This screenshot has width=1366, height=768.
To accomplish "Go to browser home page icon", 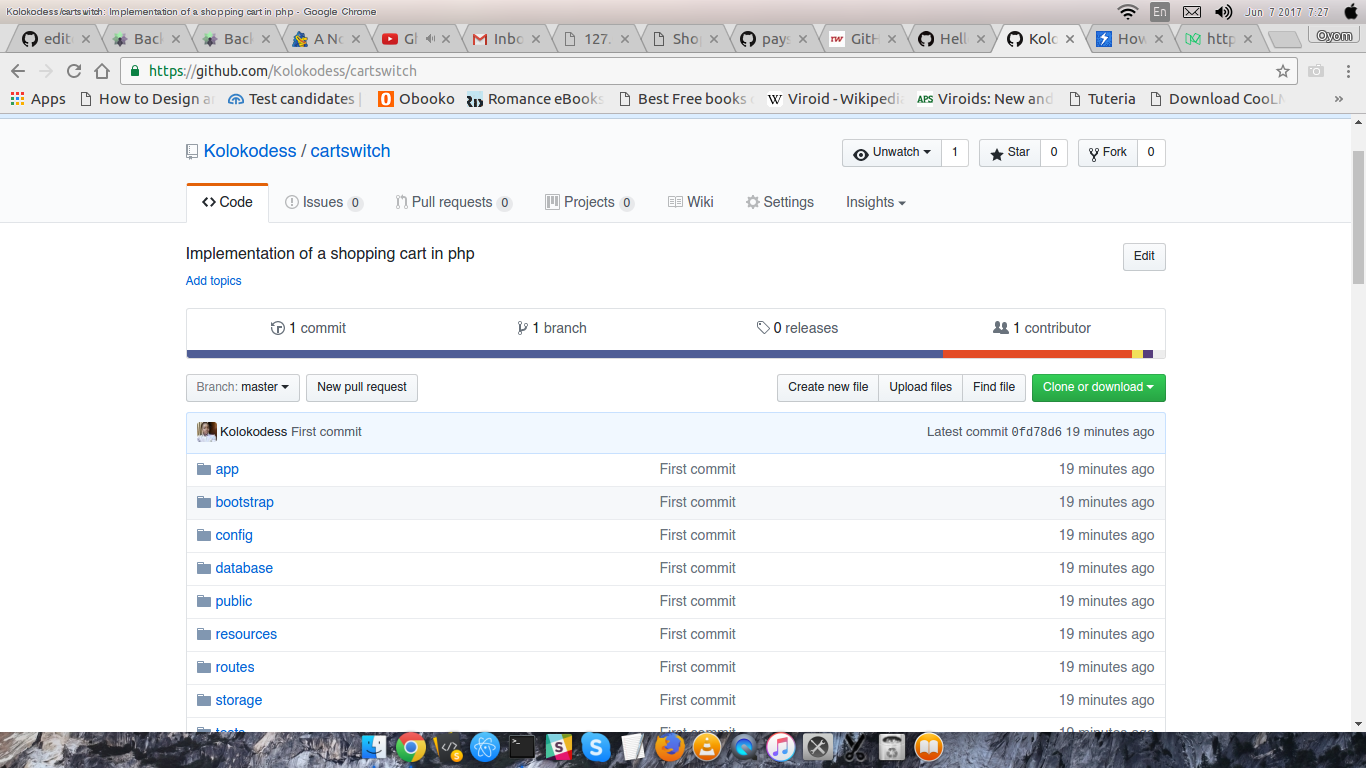I will [101, 71].
